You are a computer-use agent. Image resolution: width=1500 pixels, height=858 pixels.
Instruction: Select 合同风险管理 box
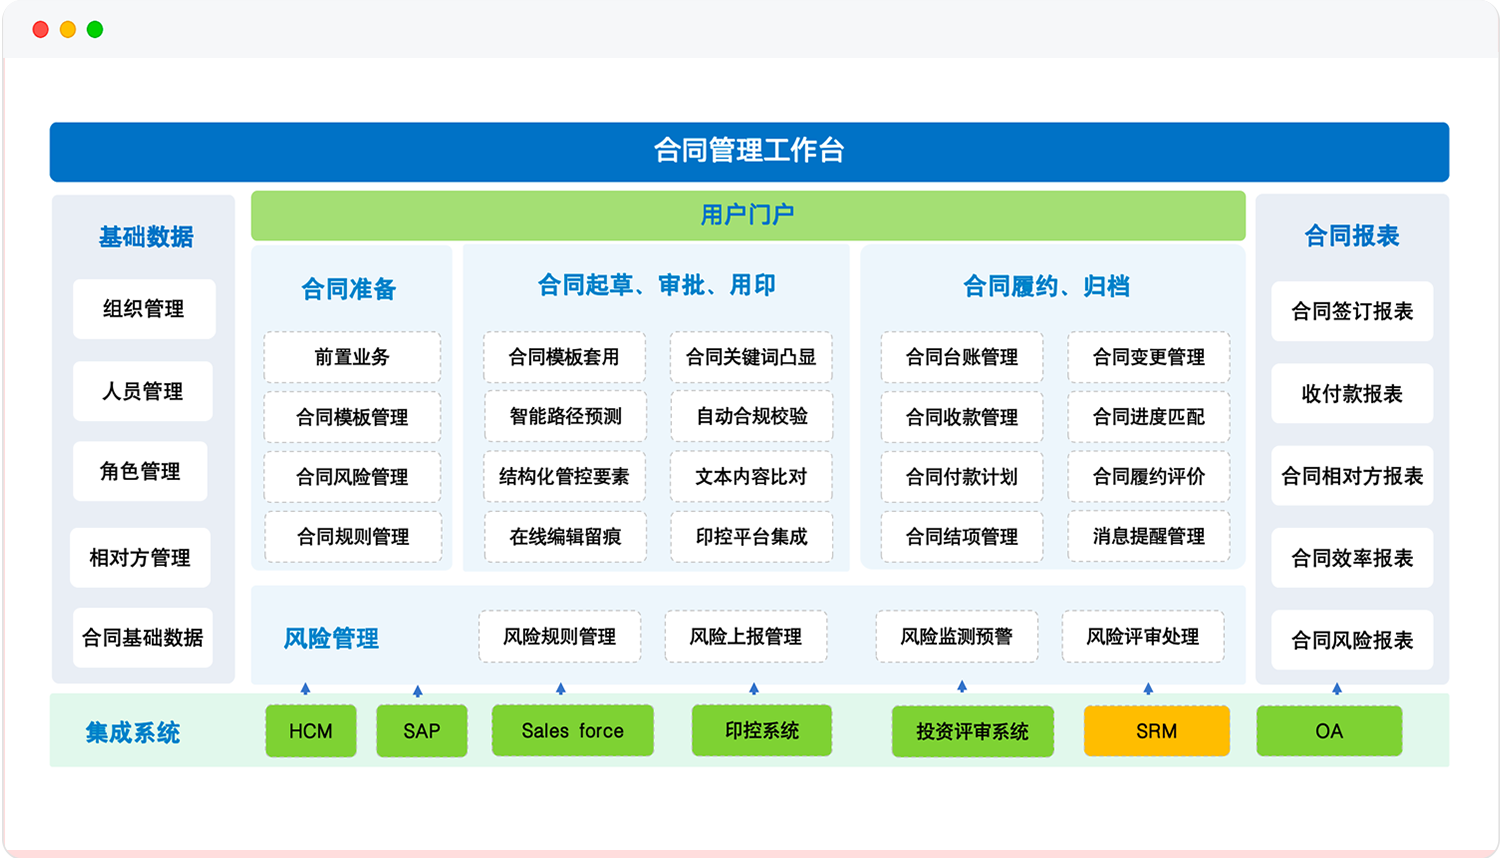(352, 477)
